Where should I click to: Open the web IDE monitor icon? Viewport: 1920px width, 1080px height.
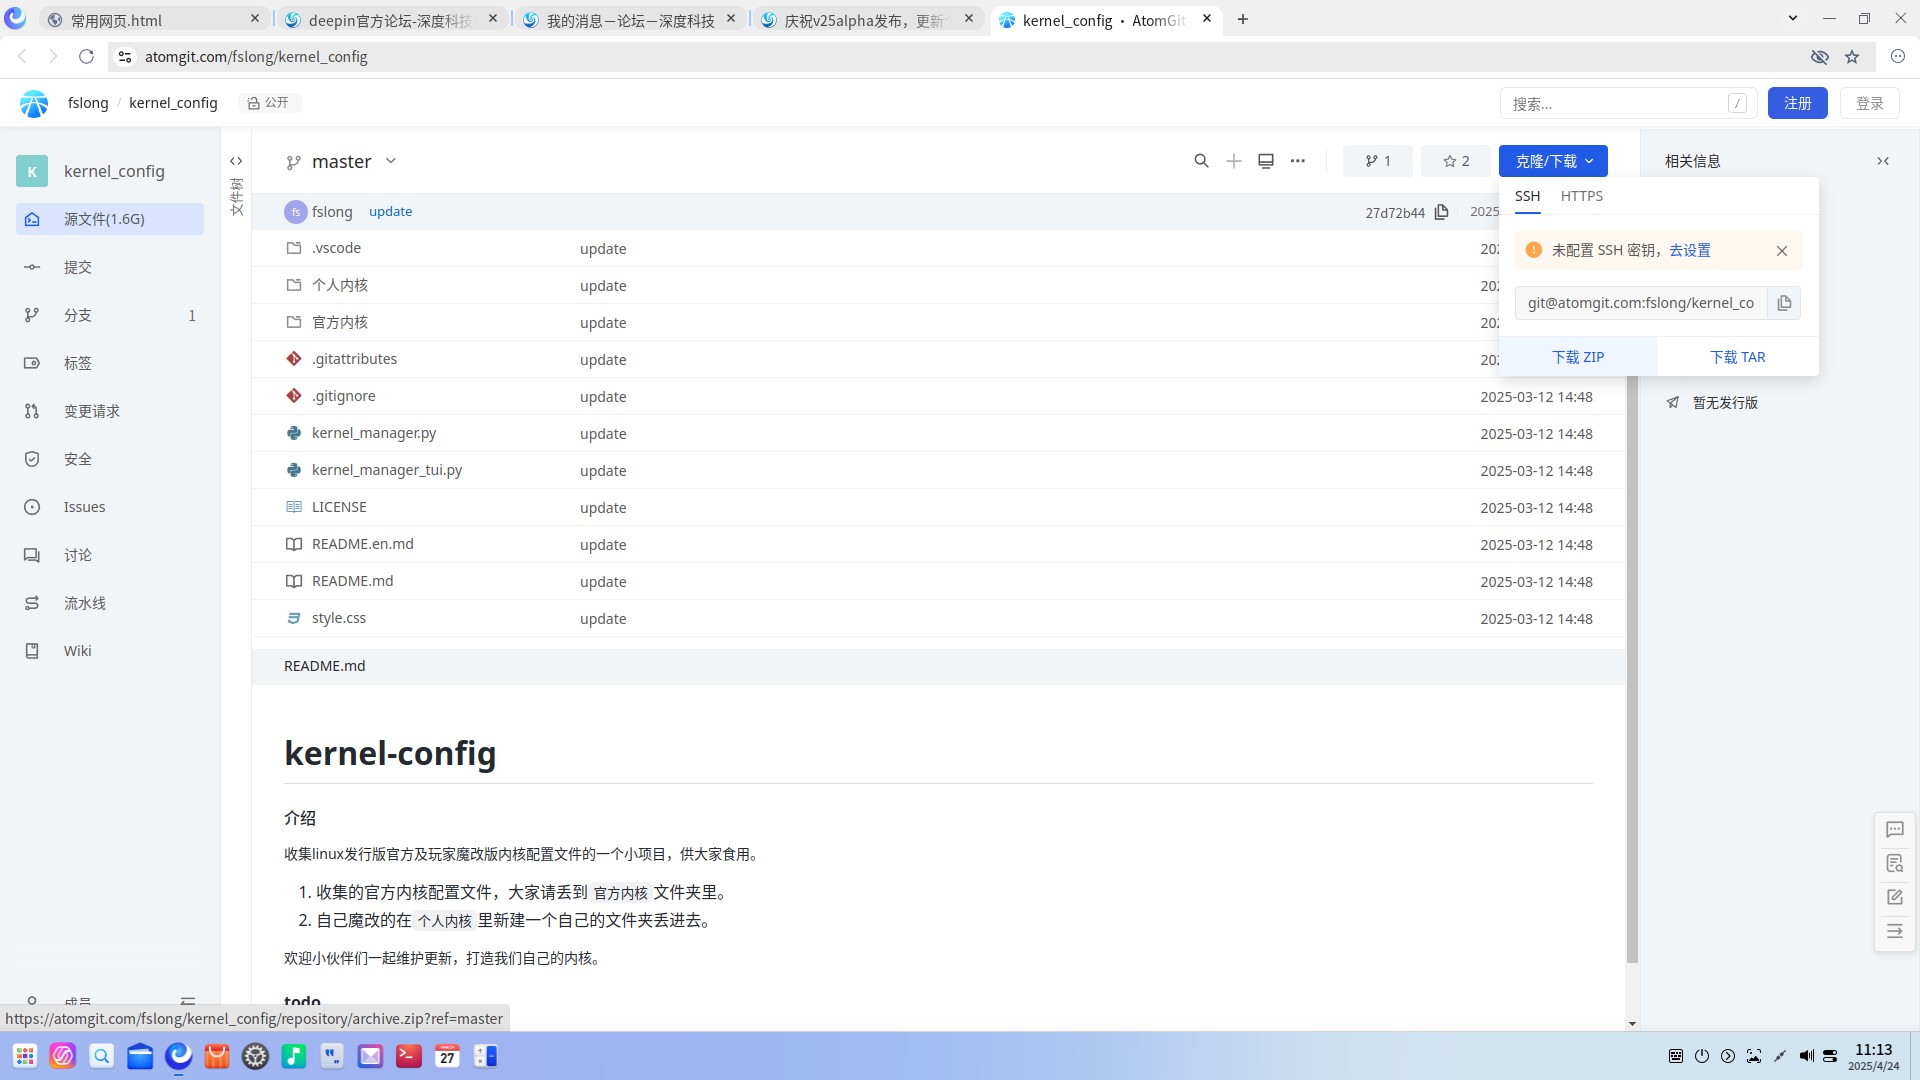pos(1266,161)
